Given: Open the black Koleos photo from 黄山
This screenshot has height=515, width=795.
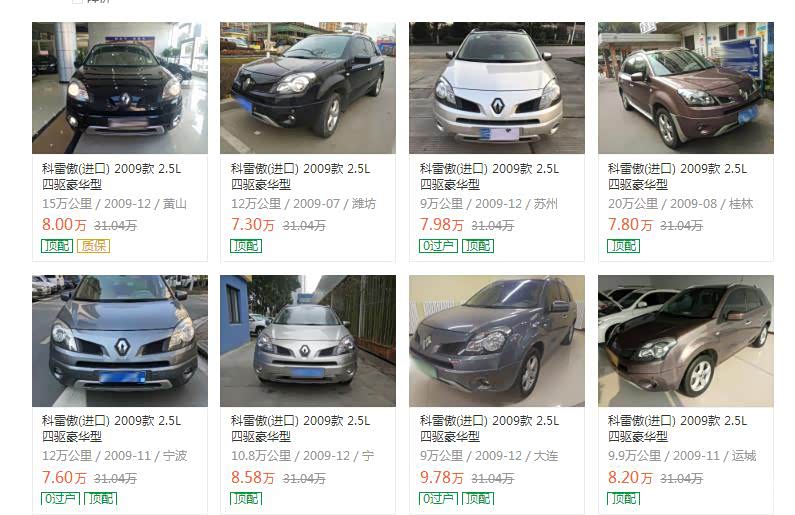Looking at the screenshot, I should pos(120,88).
